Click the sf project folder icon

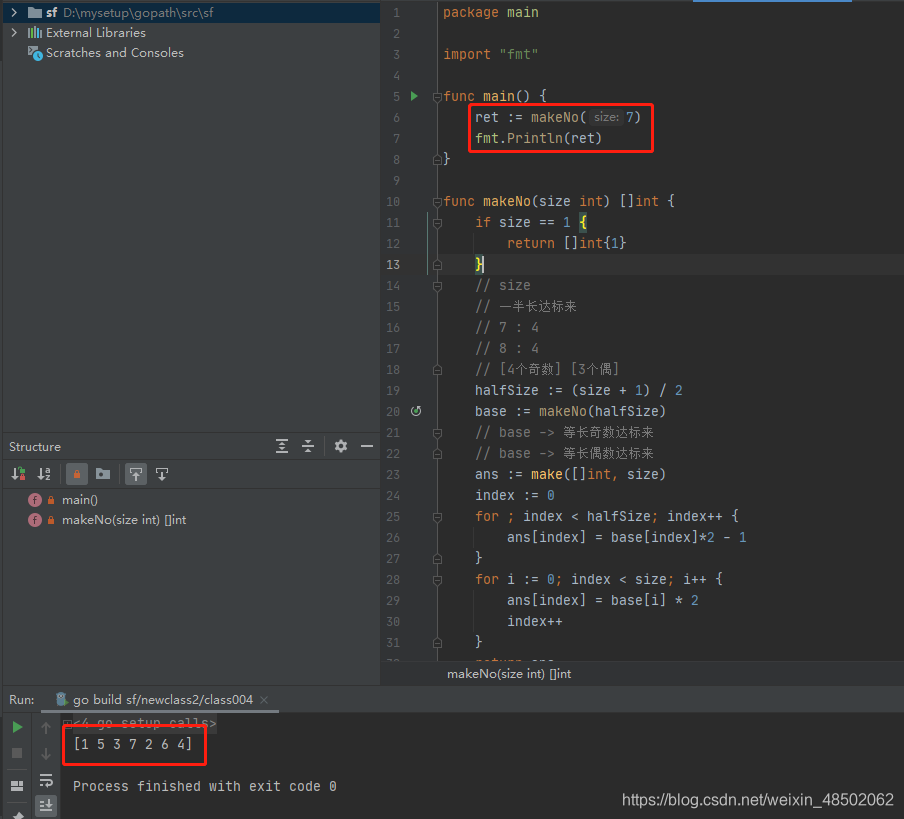[35, 12]
